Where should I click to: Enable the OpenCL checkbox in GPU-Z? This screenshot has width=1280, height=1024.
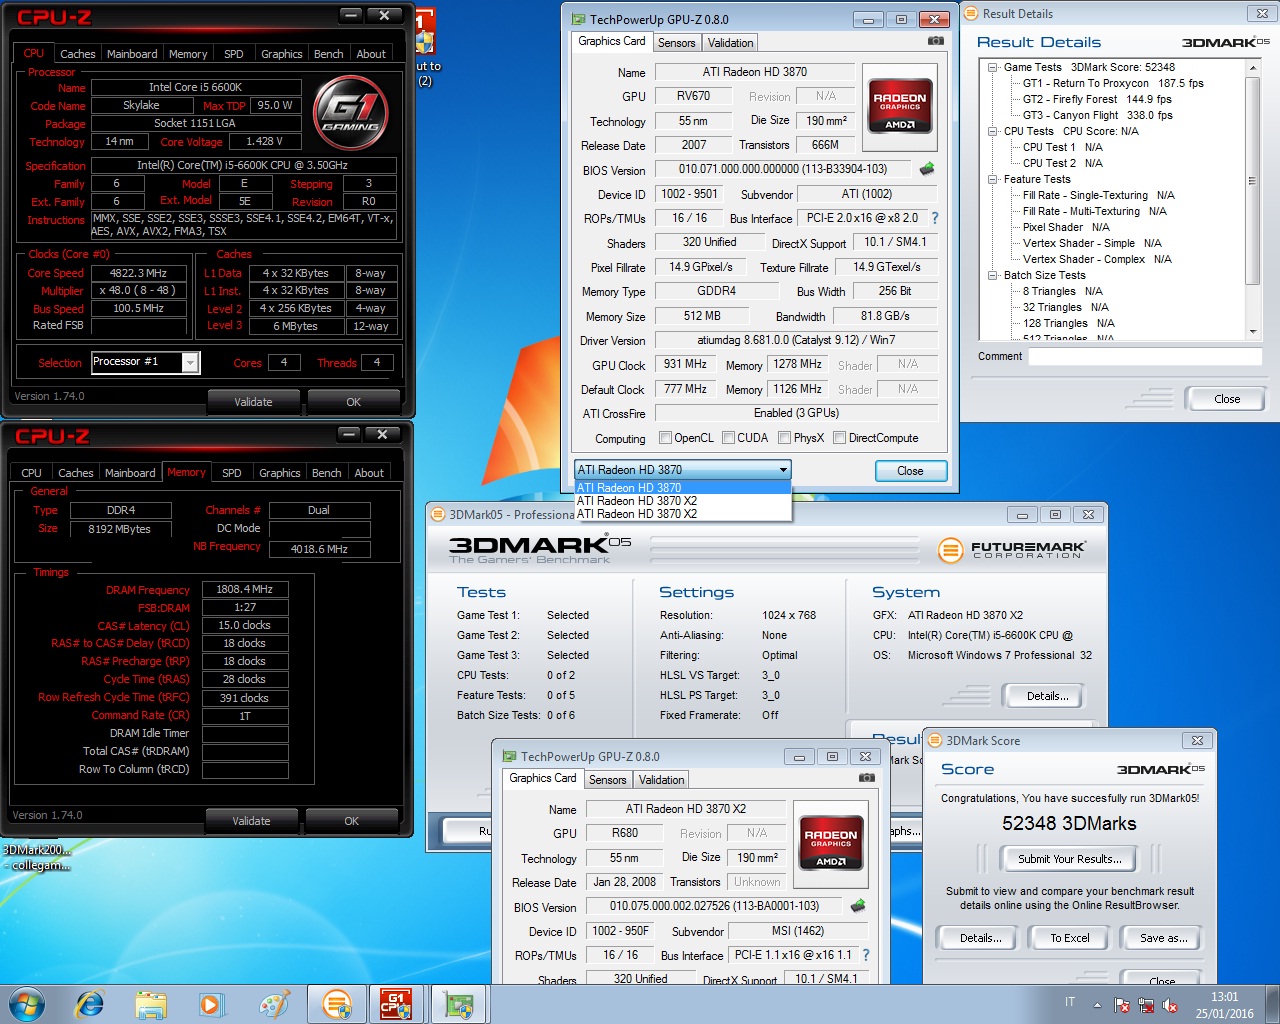point(666,438)
